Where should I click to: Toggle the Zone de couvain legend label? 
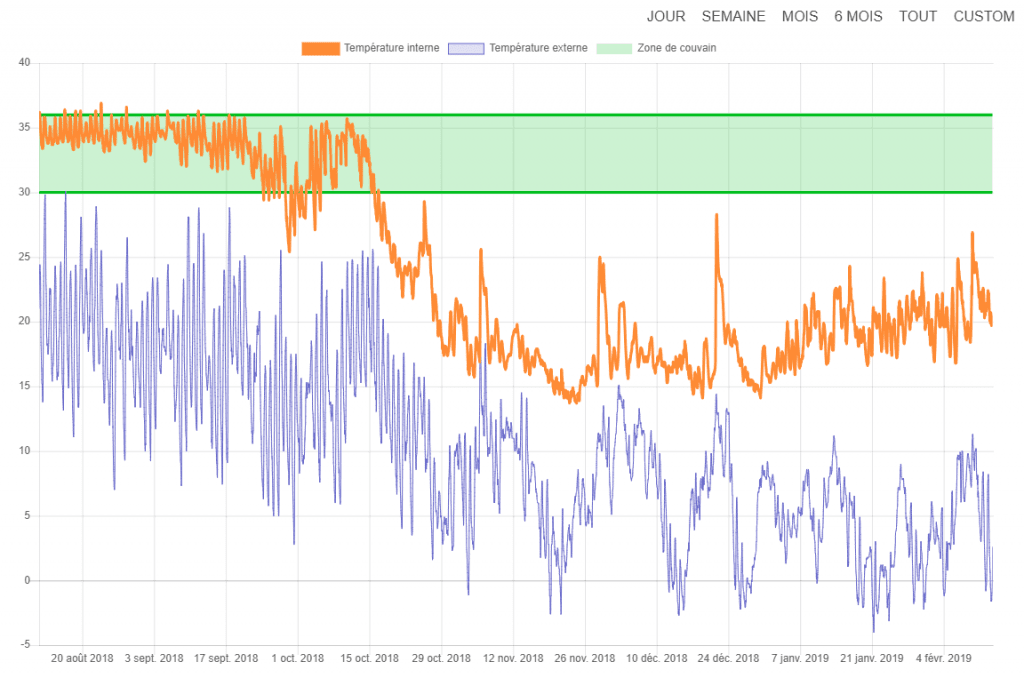(677, 48)
